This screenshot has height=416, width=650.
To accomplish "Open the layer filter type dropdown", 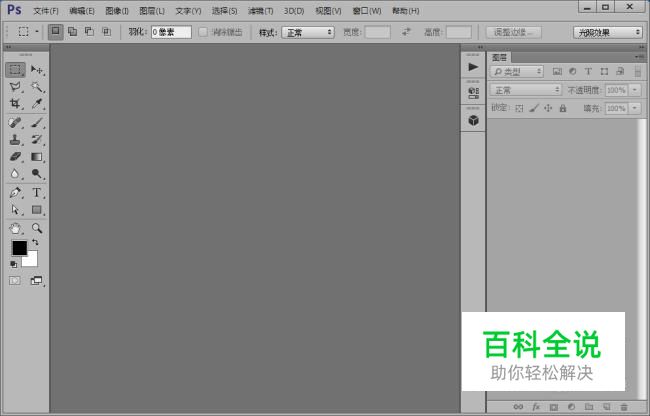I will 517,72.
